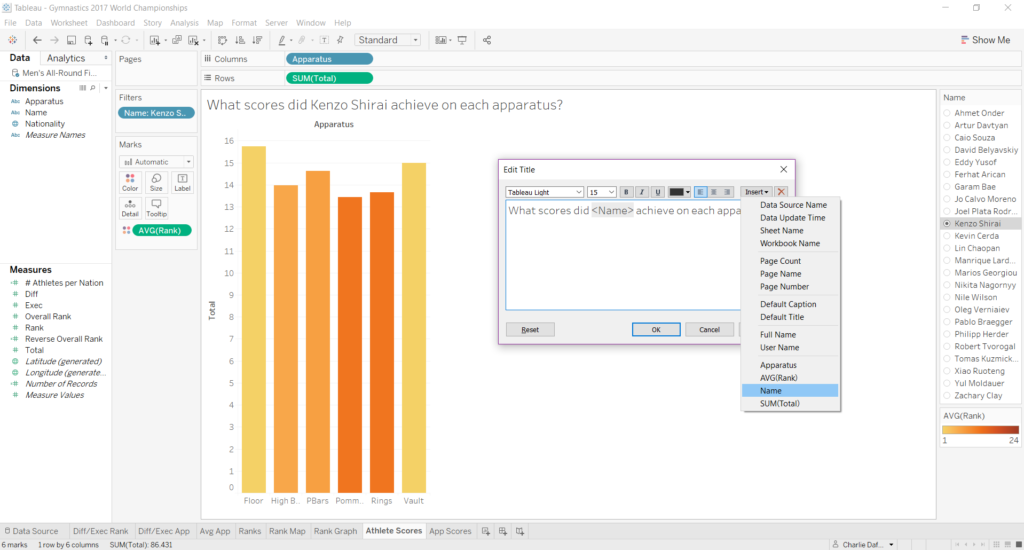Select Ahmet Onder in the Name filter
The image size is (1024, 550).
[947, 113]
